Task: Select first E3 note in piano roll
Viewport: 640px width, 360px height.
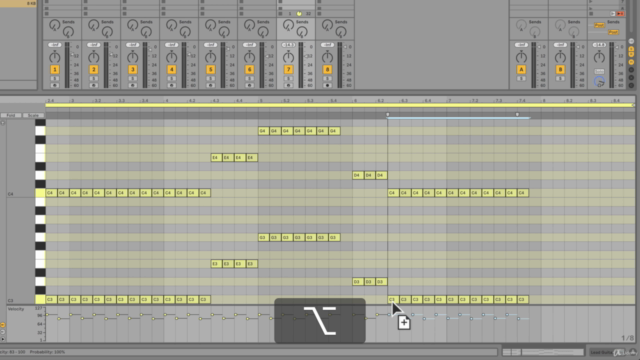Action: click(216, 264)
